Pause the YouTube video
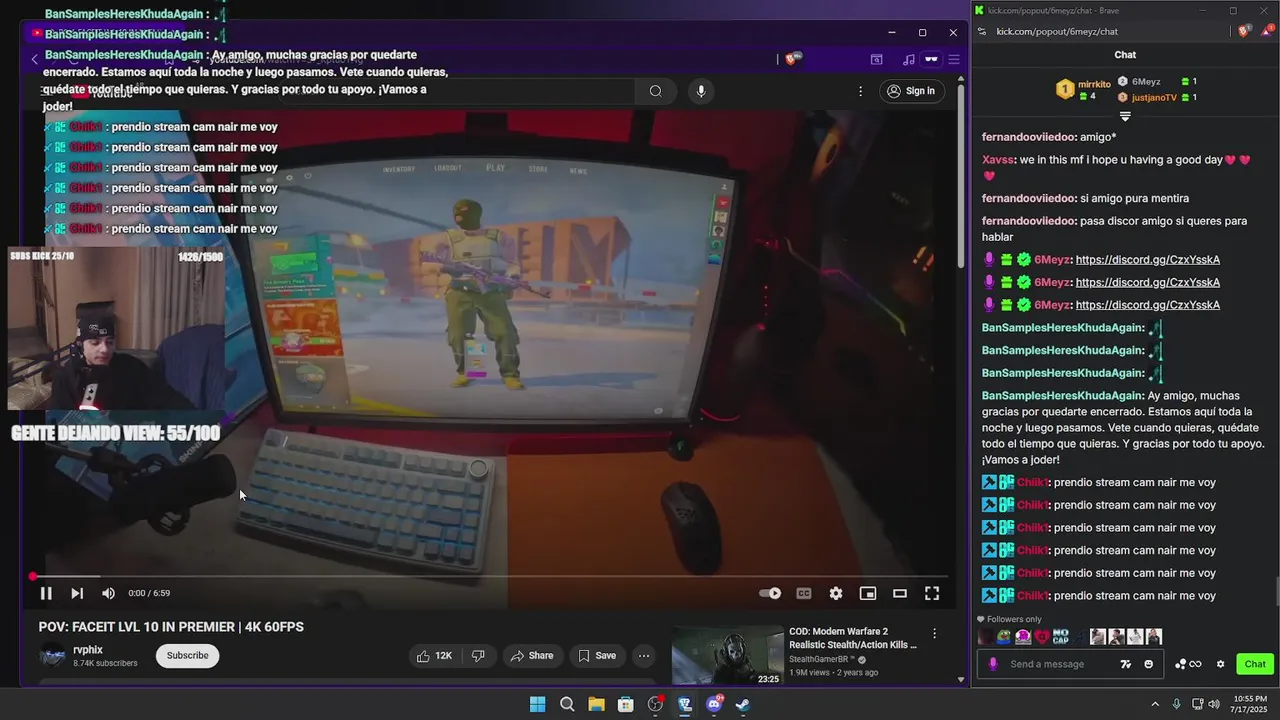 [46, 593]
